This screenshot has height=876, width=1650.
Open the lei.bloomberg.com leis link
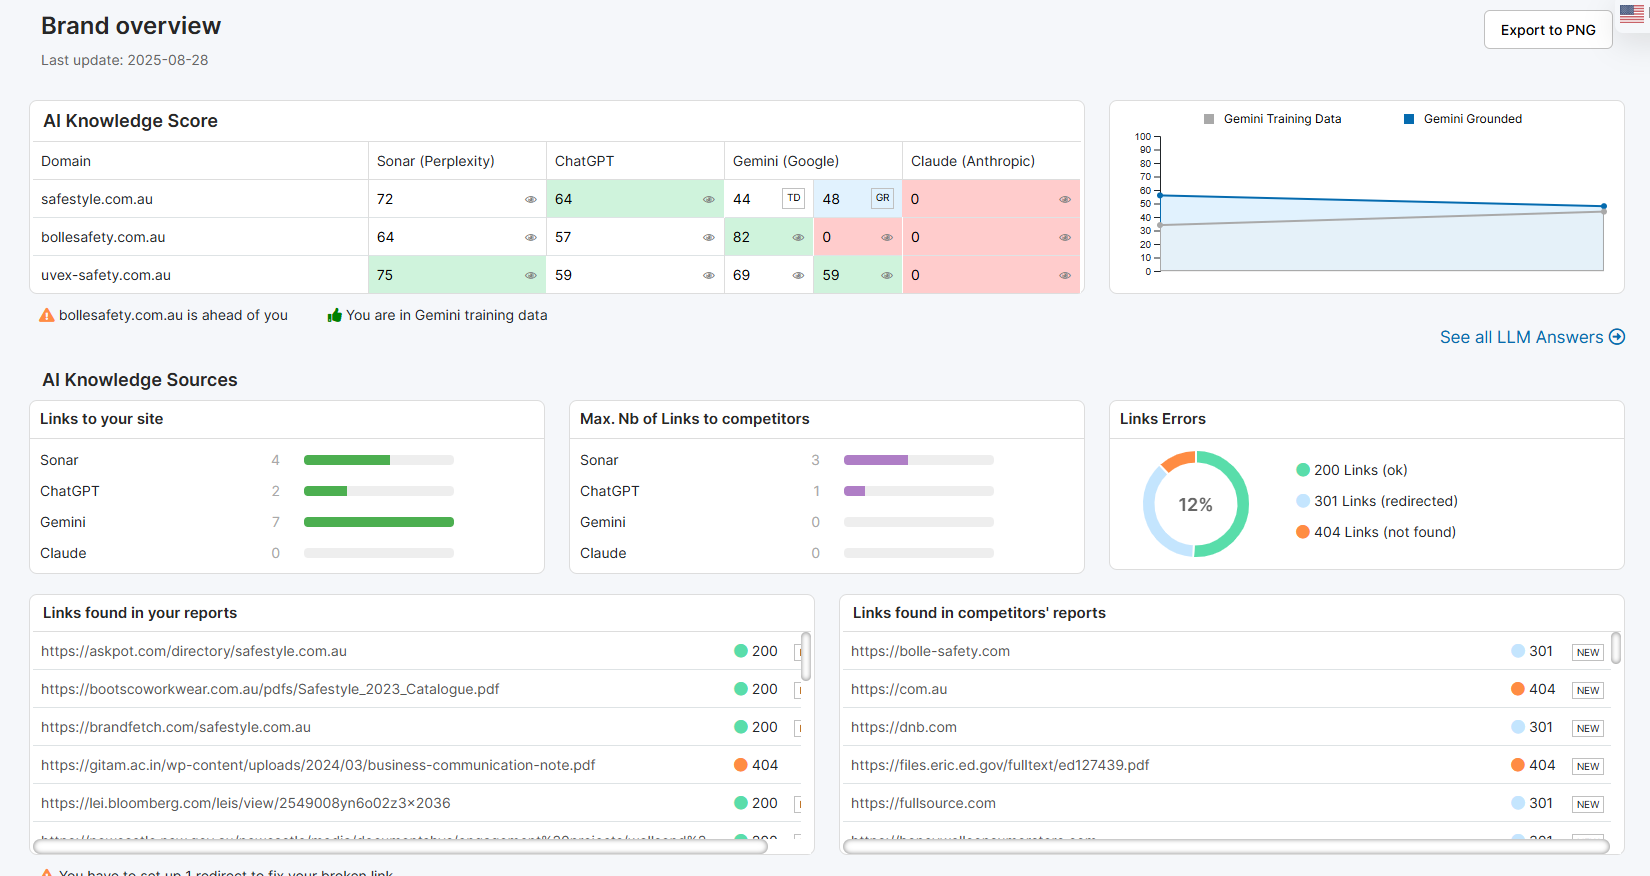tap(246, 803)
